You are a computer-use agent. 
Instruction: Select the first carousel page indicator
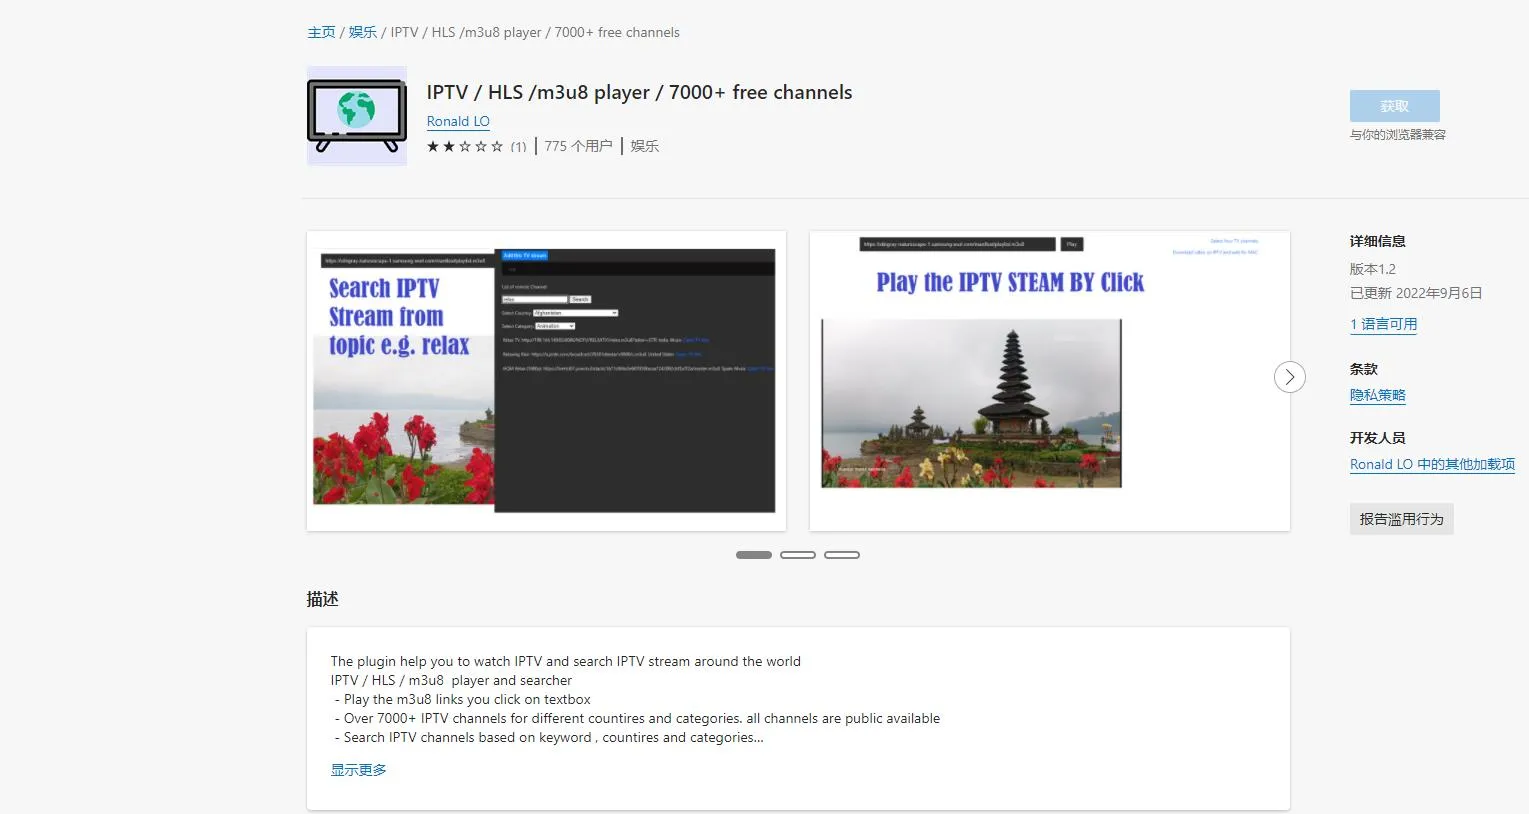click(754, 555)
